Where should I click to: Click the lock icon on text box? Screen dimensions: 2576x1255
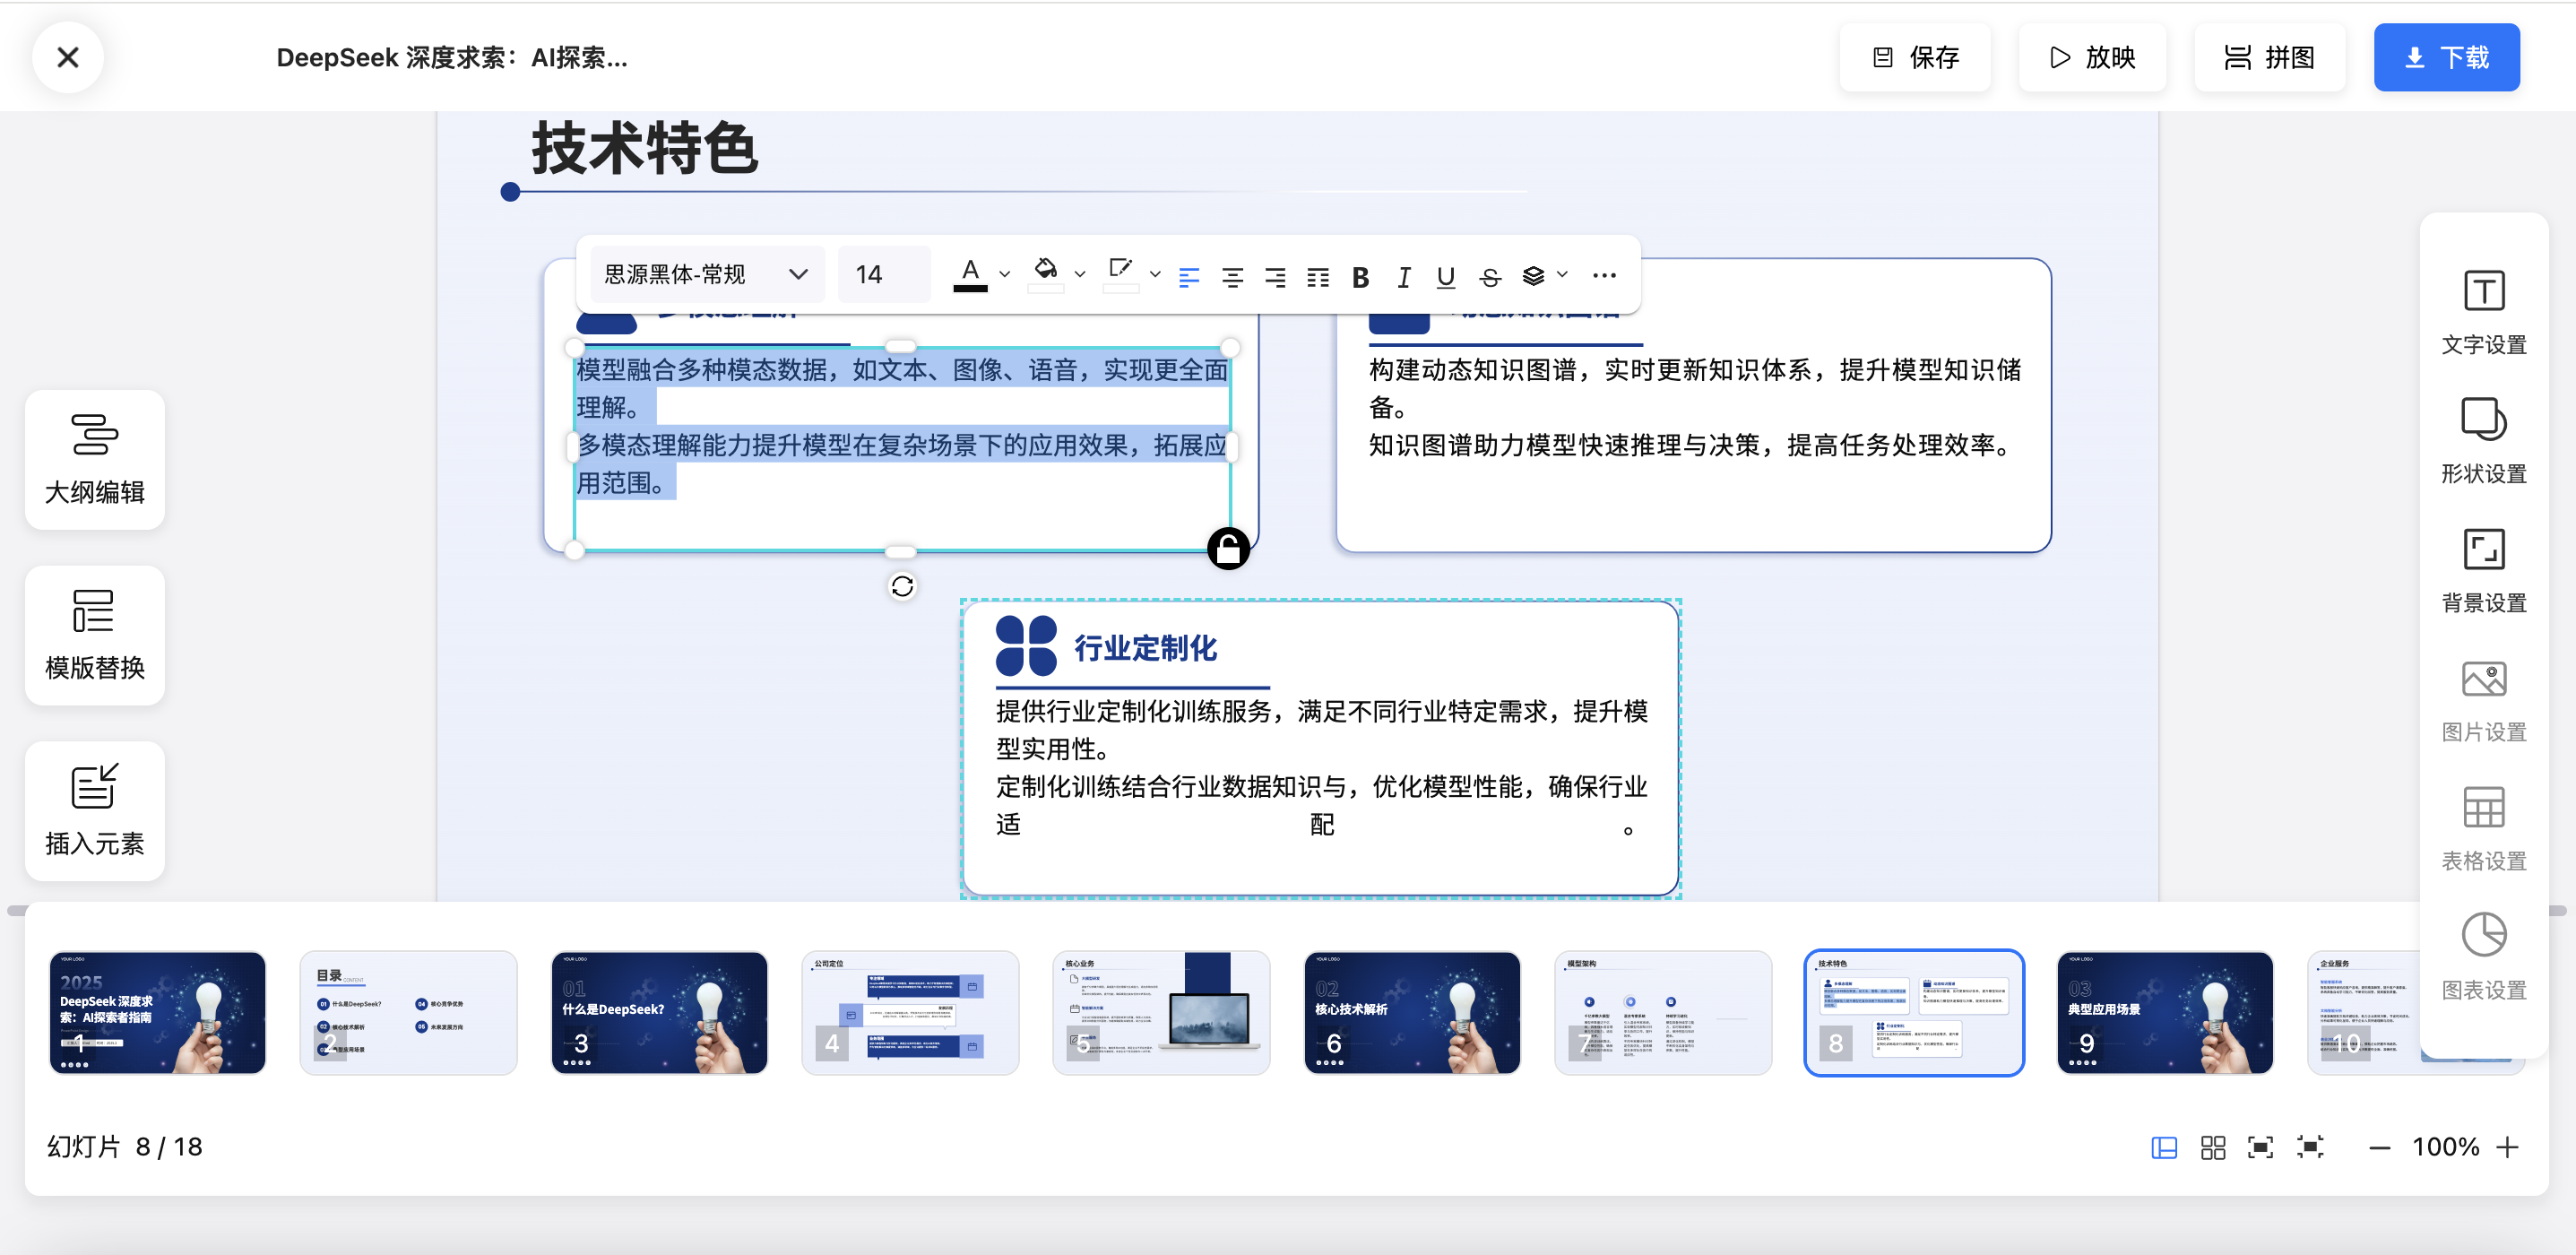coord(1228,548)
